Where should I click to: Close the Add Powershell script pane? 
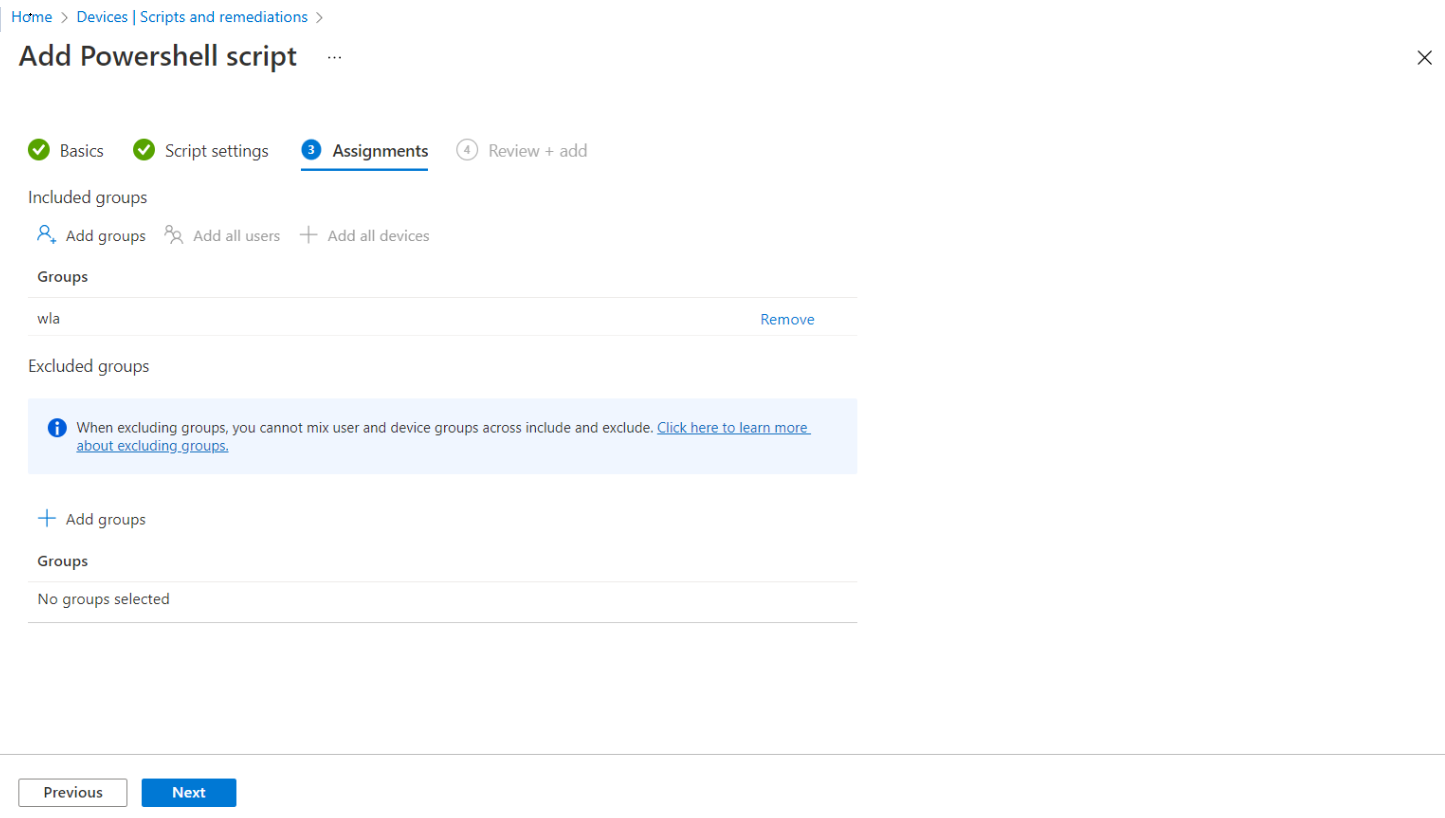pyautogui.click(x=1424, y=58)
